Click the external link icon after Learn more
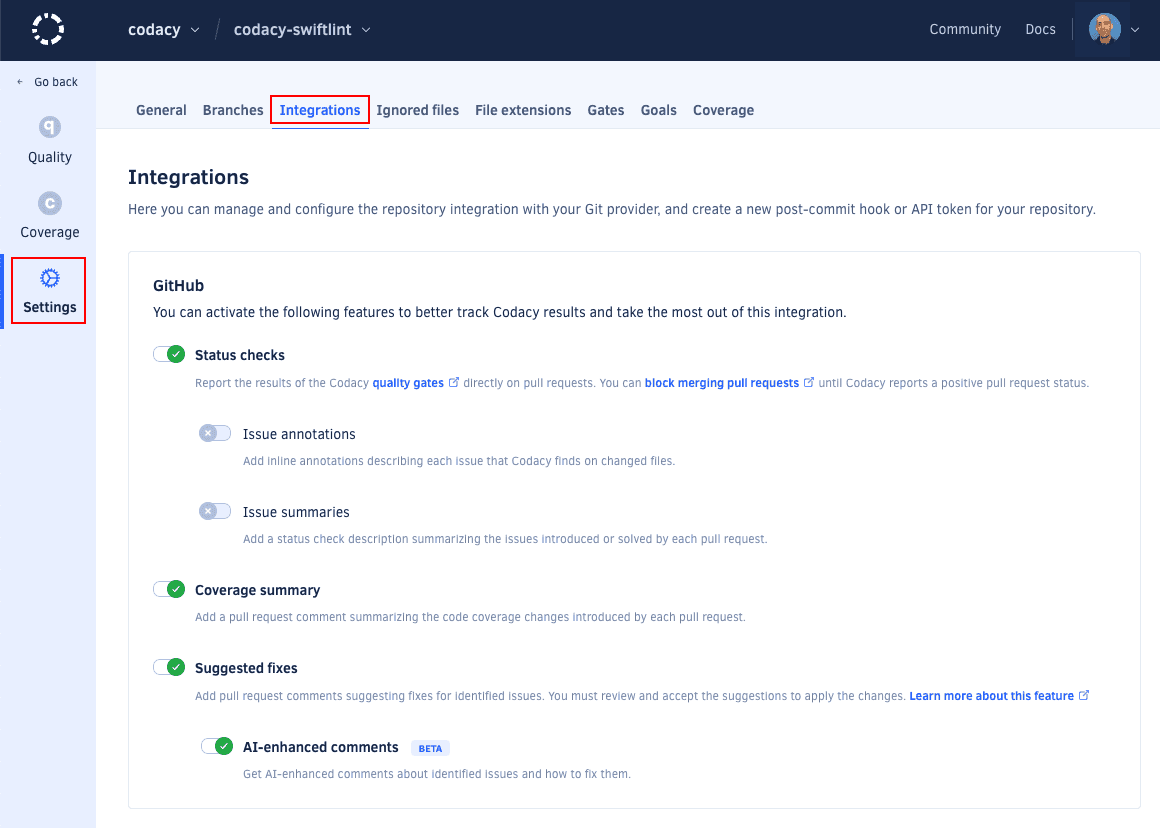The height and width of the screenshot is (828, 1160). (x=1084, y=695)
